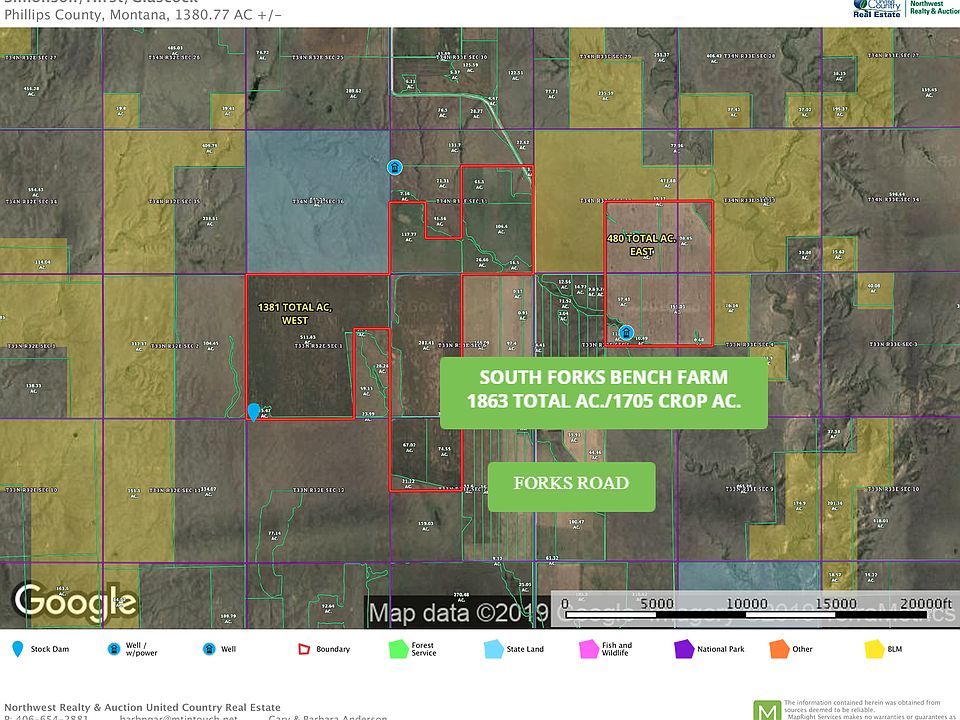Click the light blue State Land swatch
This screenshot has height=720, width=960.
(x=493, y=649)
